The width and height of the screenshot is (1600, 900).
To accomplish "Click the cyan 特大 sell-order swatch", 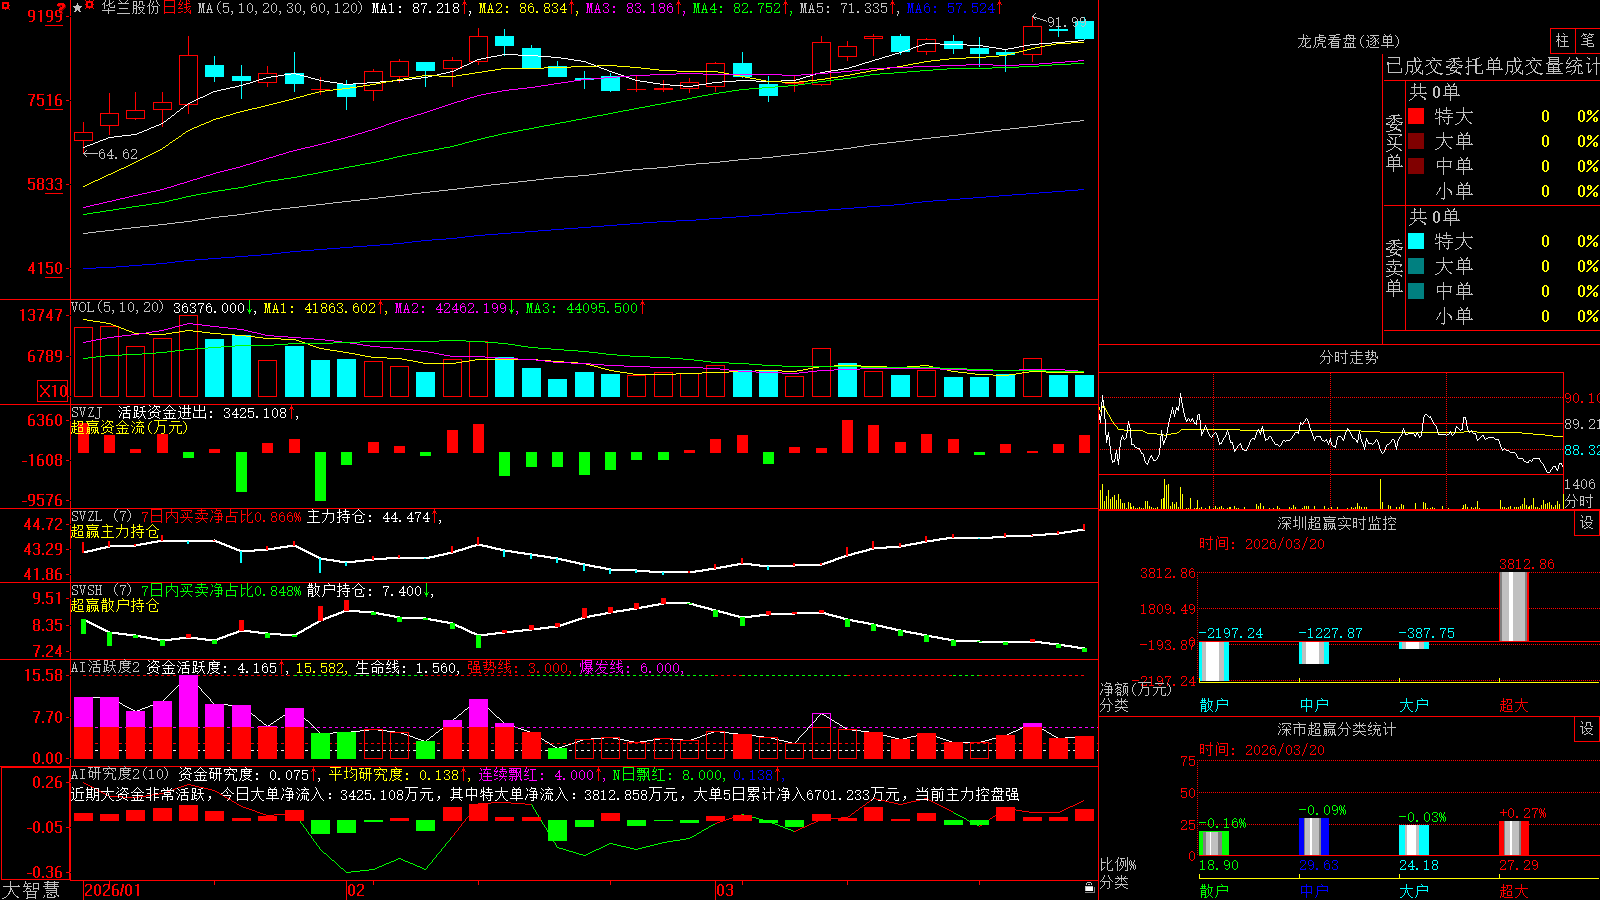I will tap(1416, 241).
